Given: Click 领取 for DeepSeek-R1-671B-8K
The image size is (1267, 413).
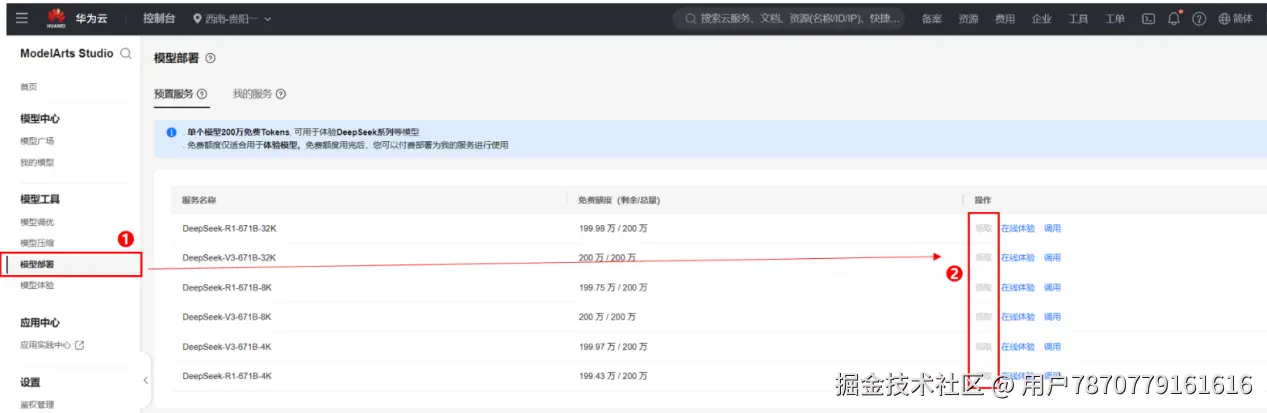Looking at the screenshot, I should tap(984, 287).
